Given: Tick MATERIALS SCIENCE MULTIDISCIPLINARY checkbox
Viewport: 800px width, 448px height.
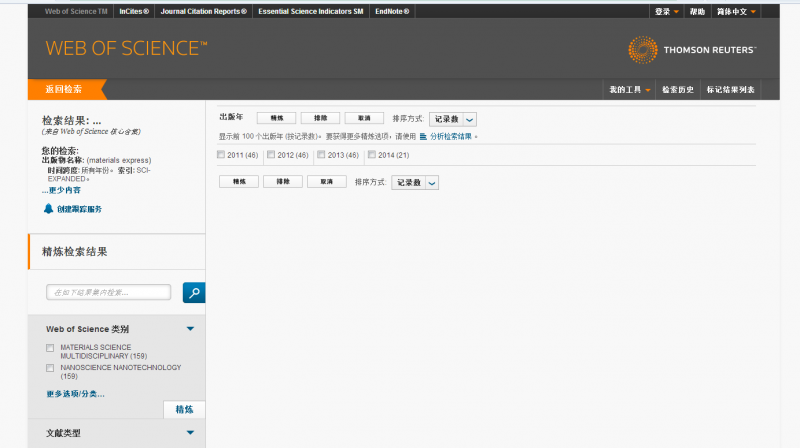Looking at the screenshot, I should tap(50, 348).
